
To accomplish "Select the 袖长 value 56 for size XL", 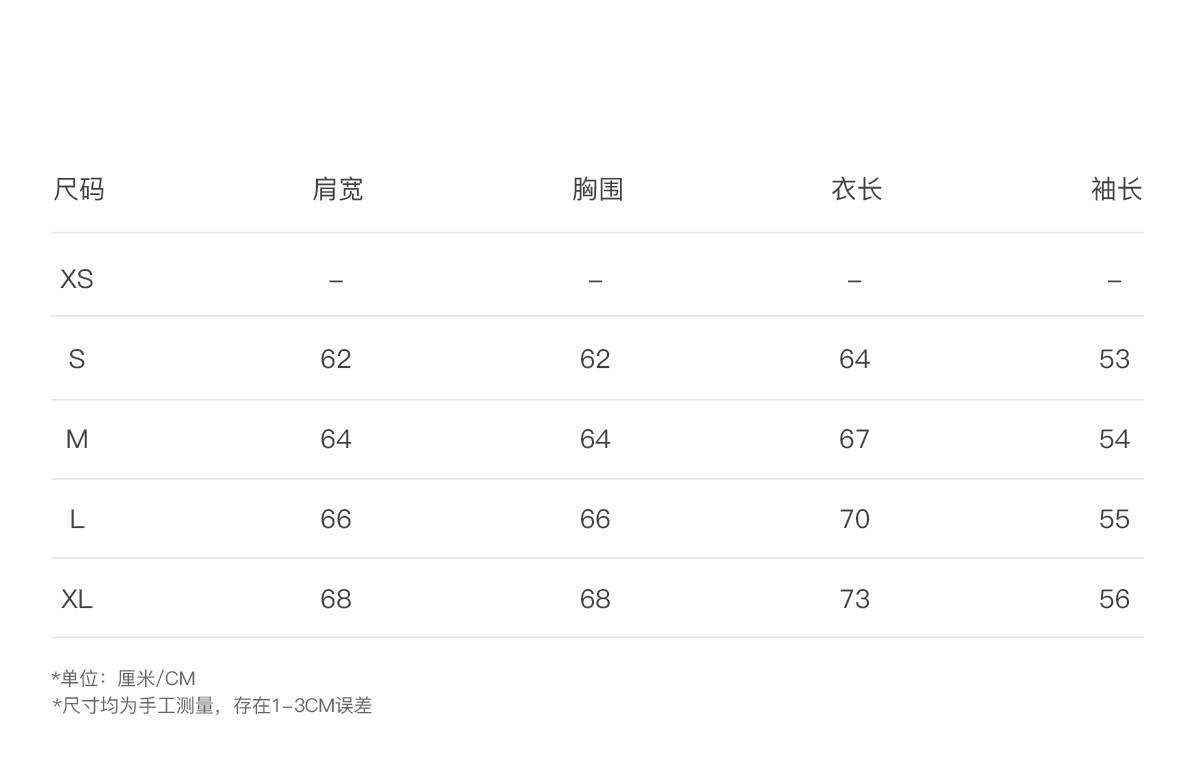I will coord(1114,599).
